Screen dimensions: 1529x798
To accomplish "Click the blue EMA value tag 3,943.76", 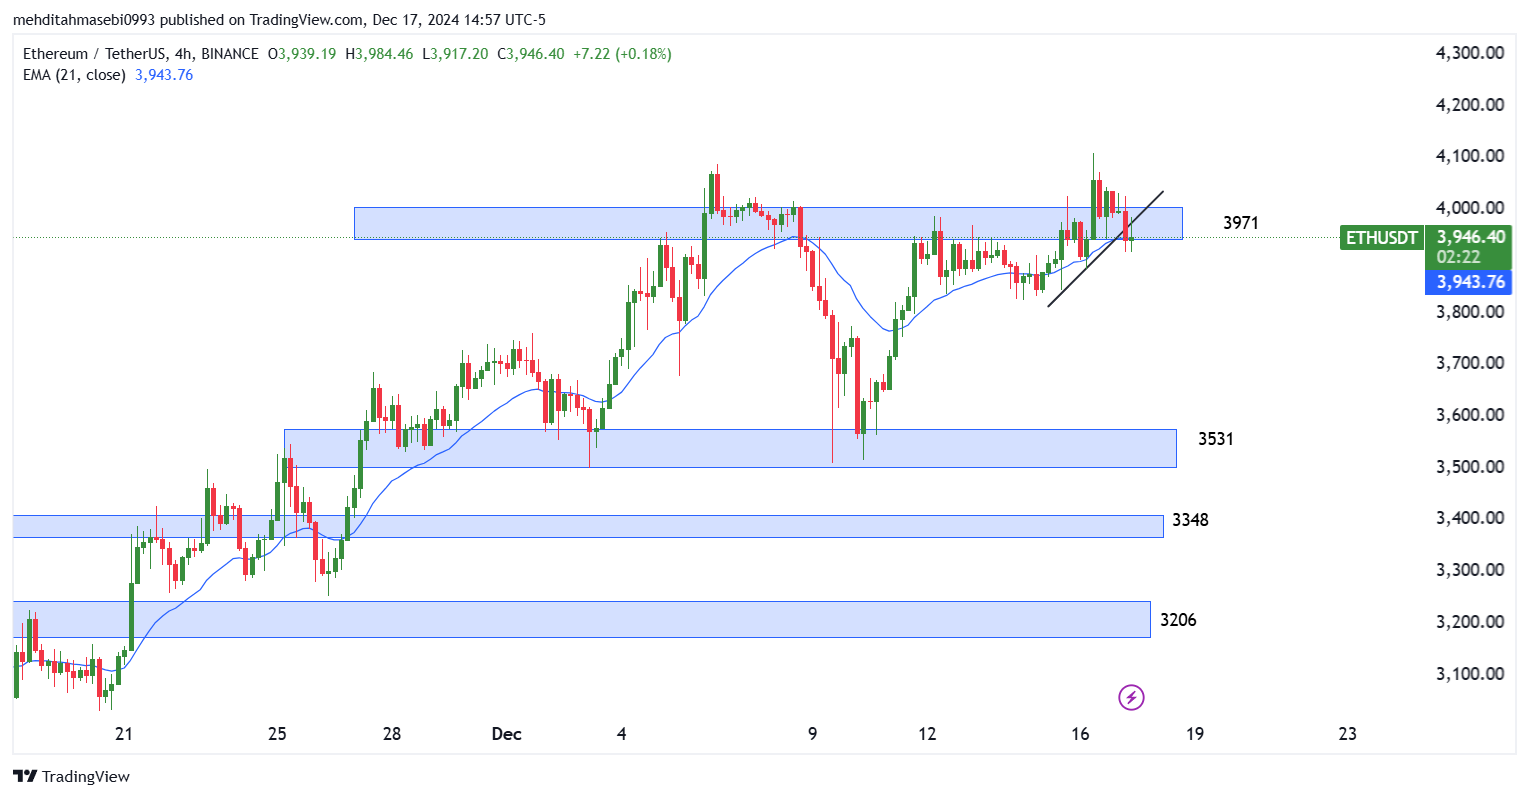I will (1467, 282).
